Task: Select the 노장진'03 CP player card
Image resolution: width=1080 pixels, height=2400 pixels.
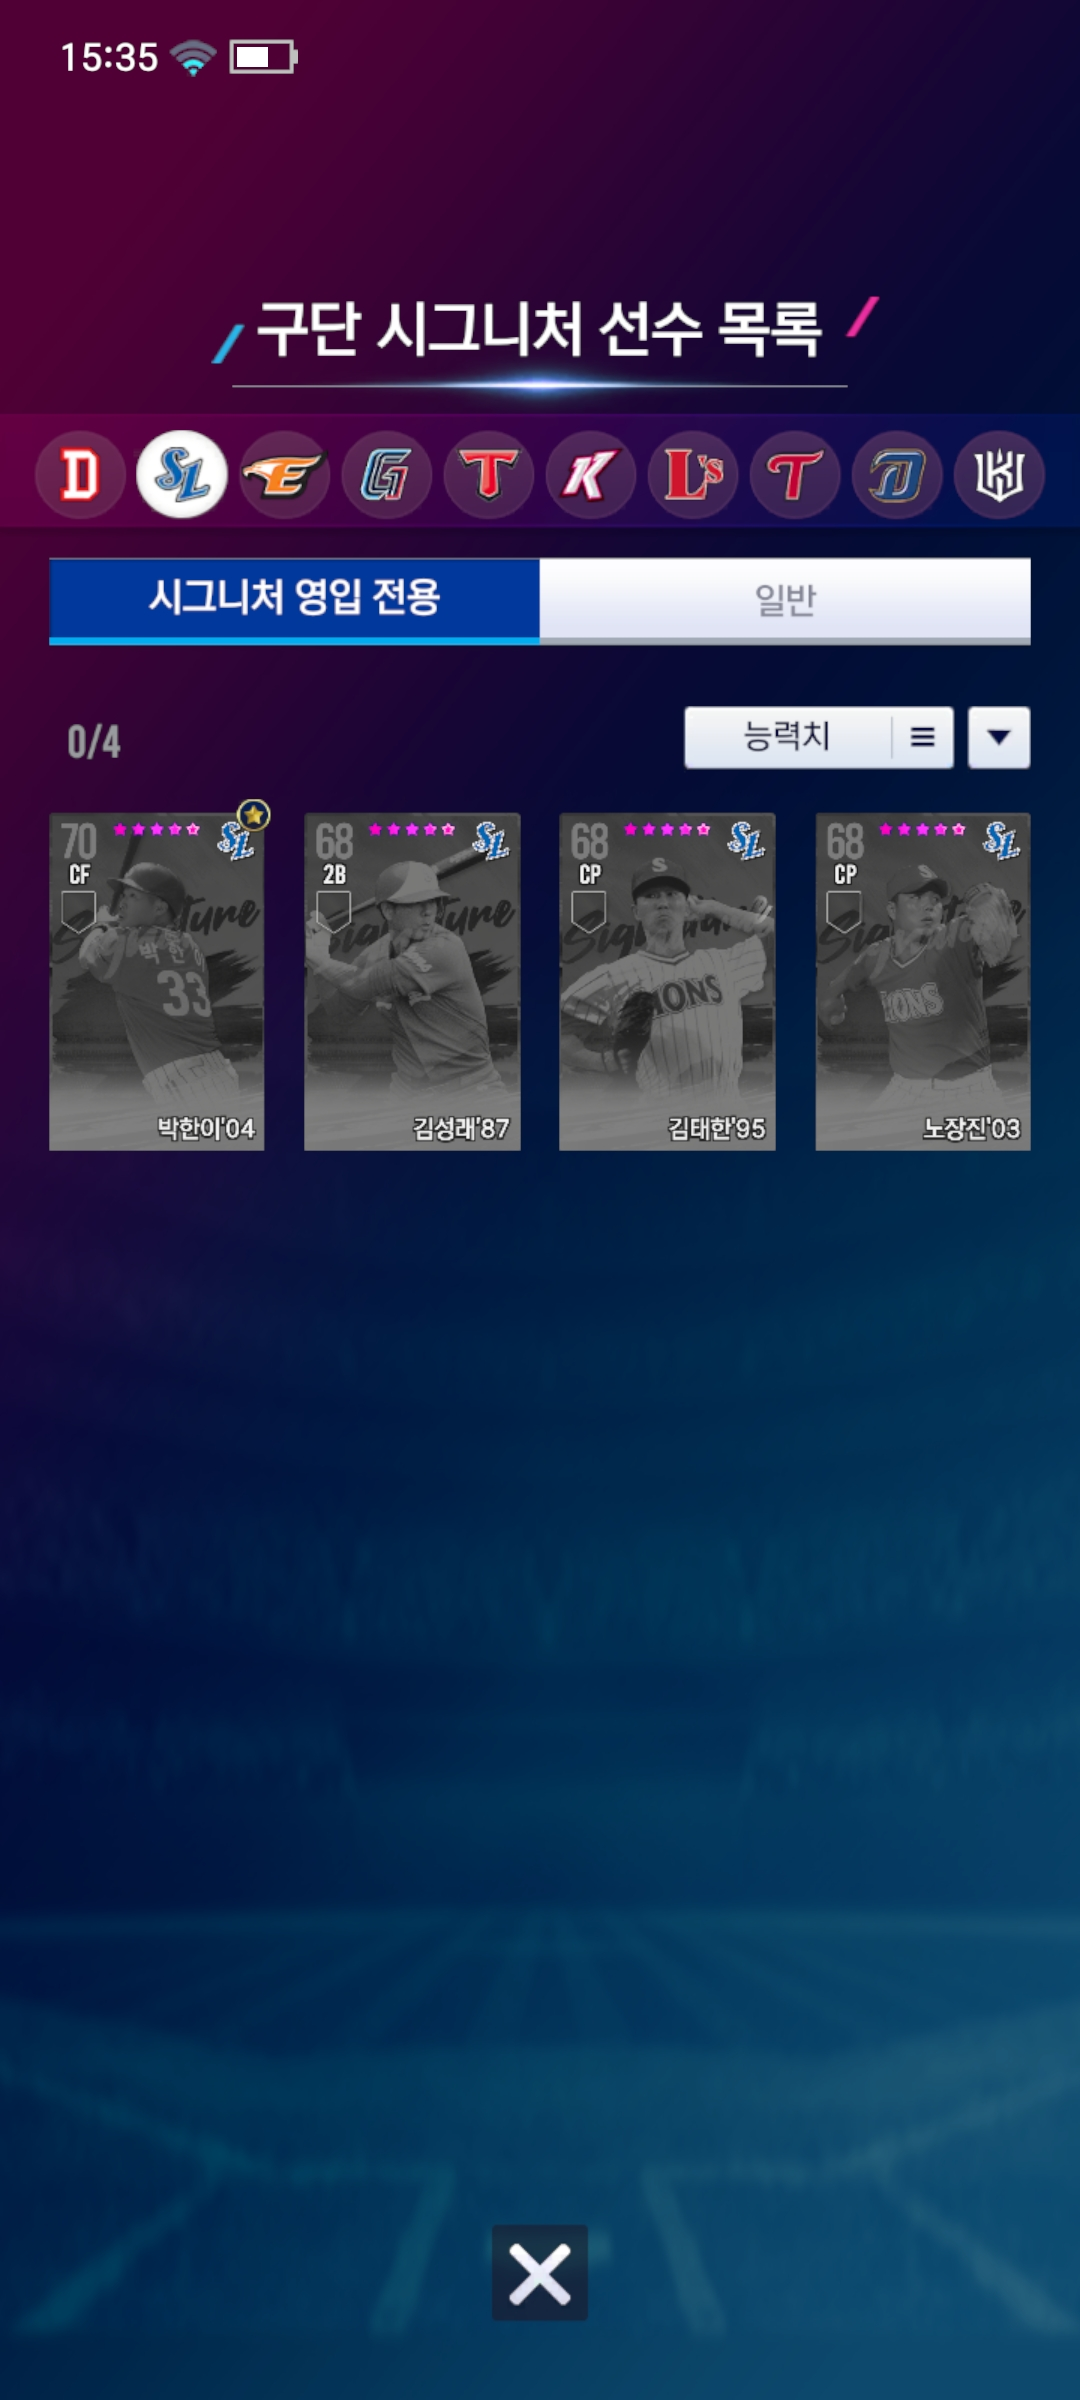Action: [x=923, y=981]
